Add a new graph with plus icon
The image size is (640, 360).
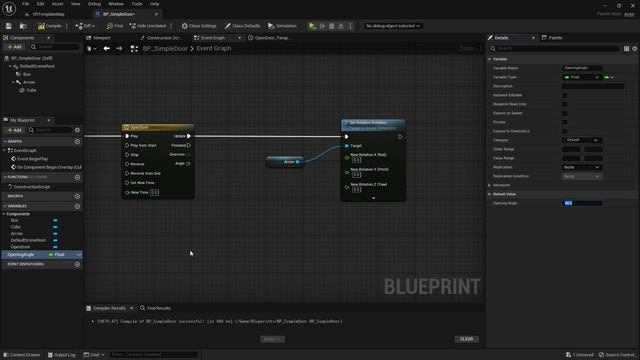pyautogui.click(x=77, y=141)
